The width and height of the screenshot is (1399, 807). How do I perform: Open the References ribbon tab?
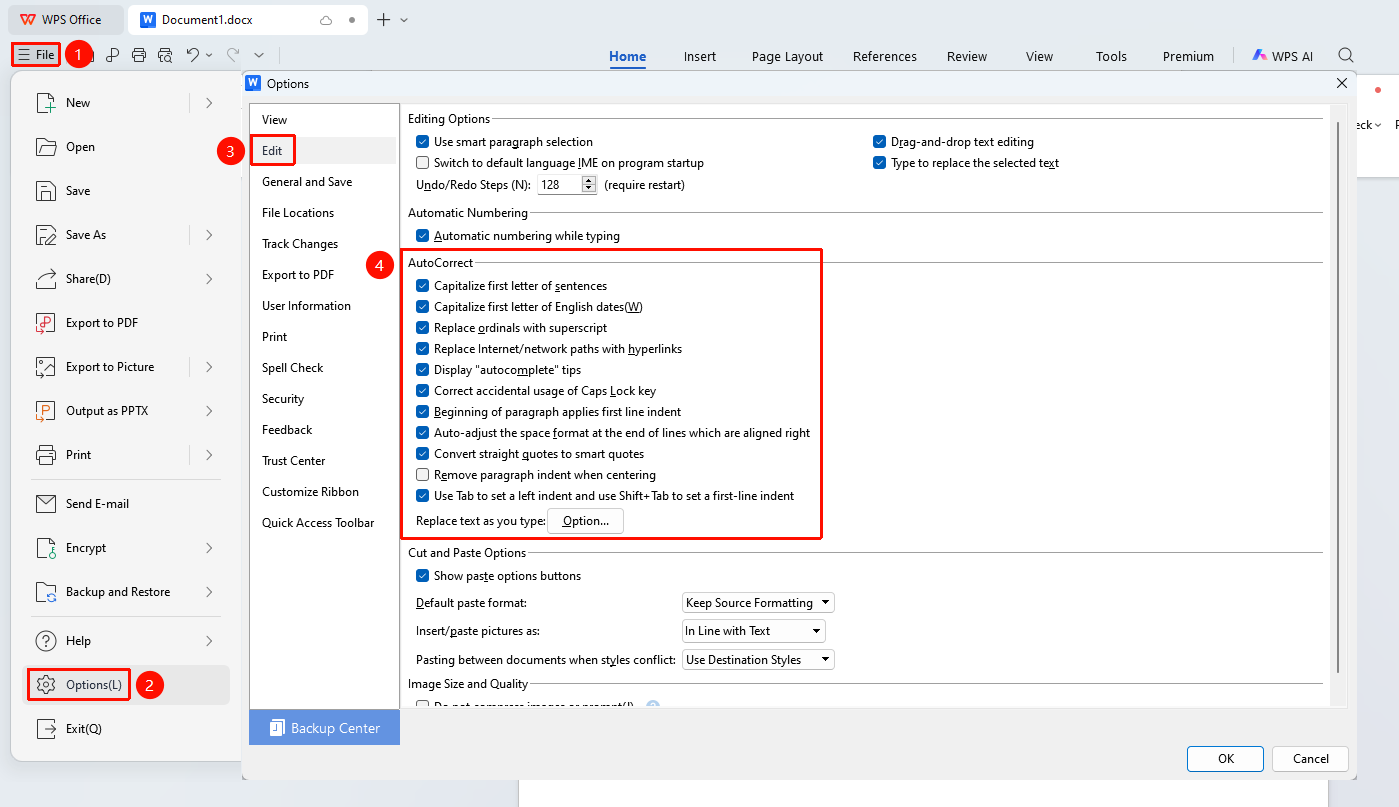coord(885,56)
